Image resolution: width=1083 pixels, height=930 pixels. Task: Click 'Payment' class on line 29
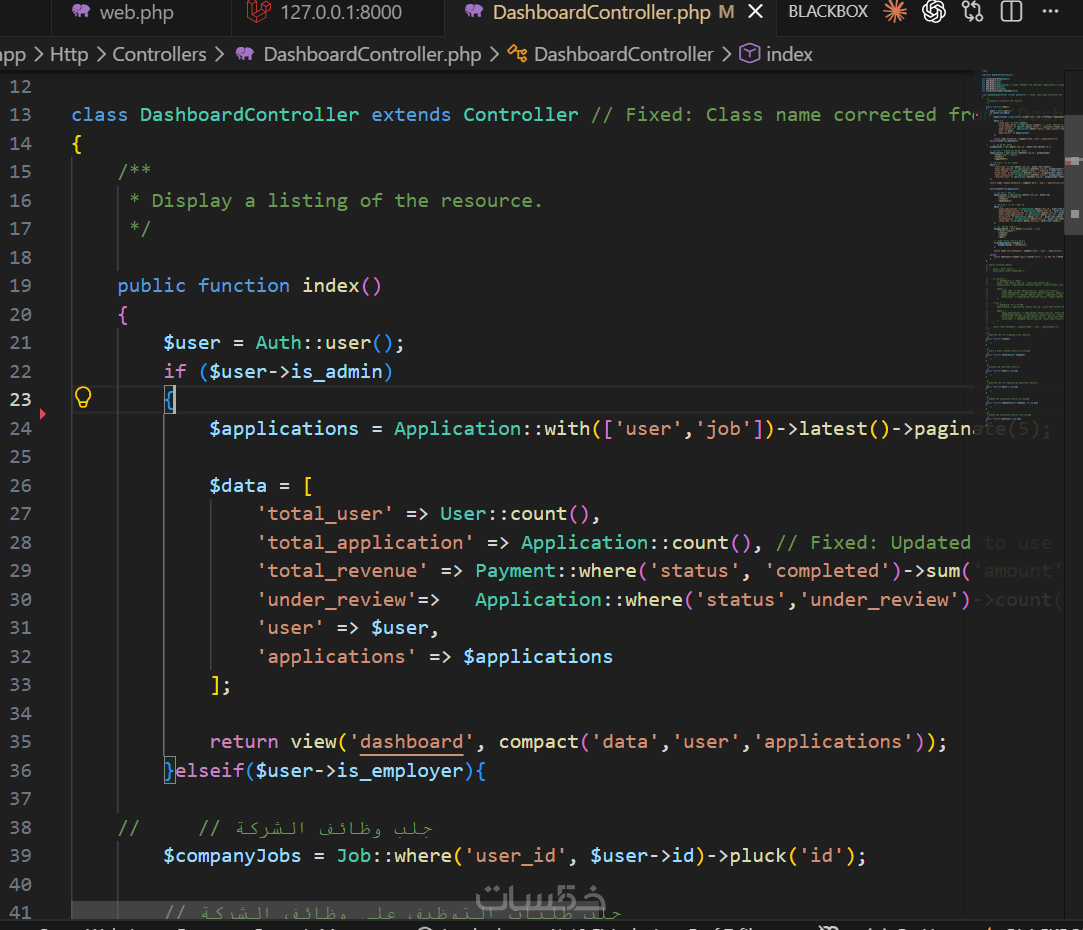click(x=515, y=571)
